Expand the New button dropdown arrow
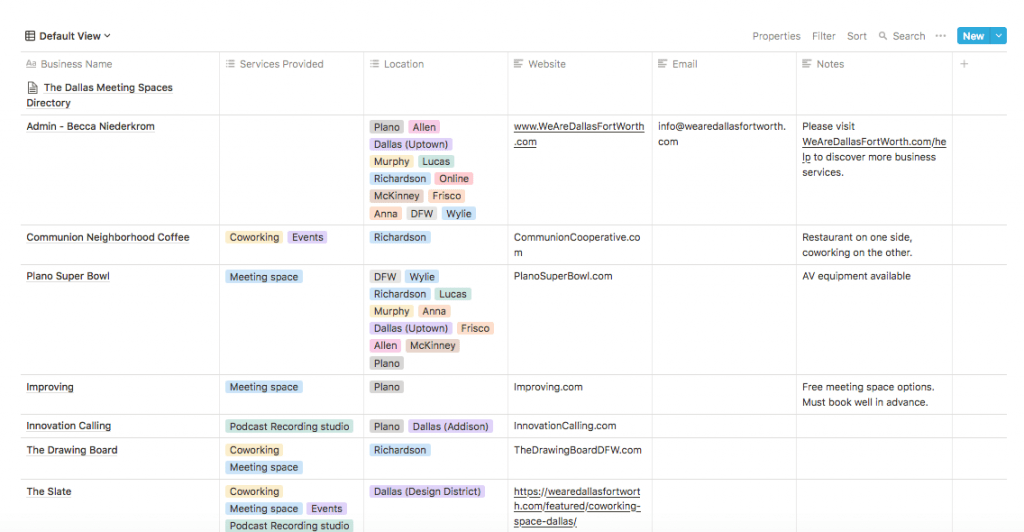Viewport: 1024px width, 532px height. coord(999,36)
